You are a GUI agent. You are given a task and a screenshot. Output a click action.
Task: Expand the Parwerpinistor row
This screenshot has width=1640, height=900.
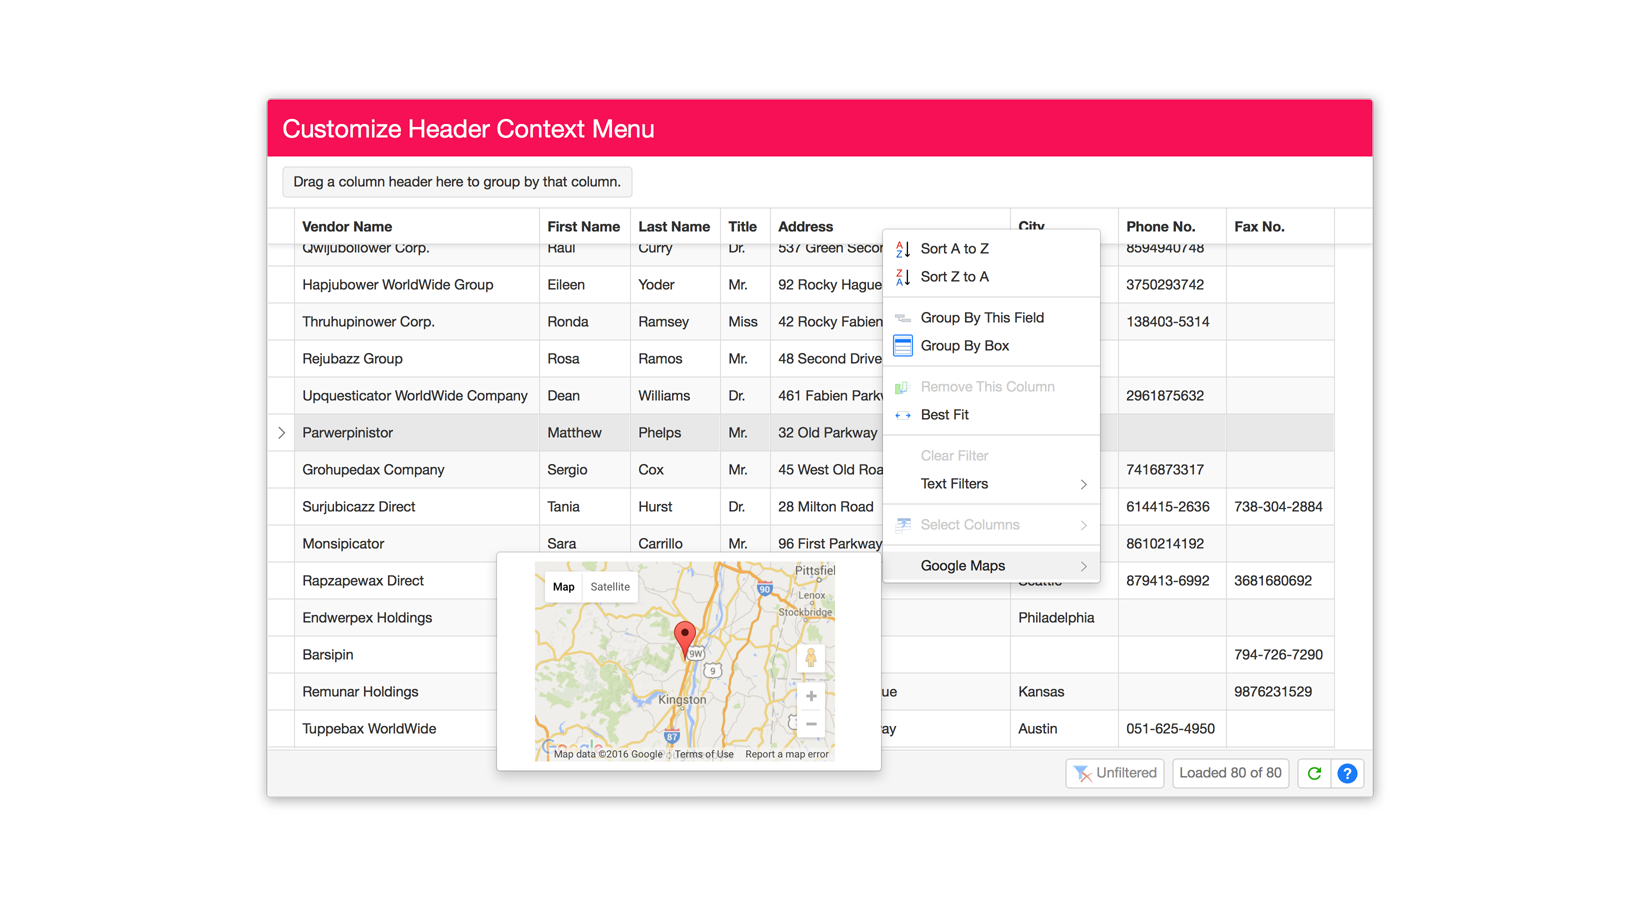[x=282, y=433]
